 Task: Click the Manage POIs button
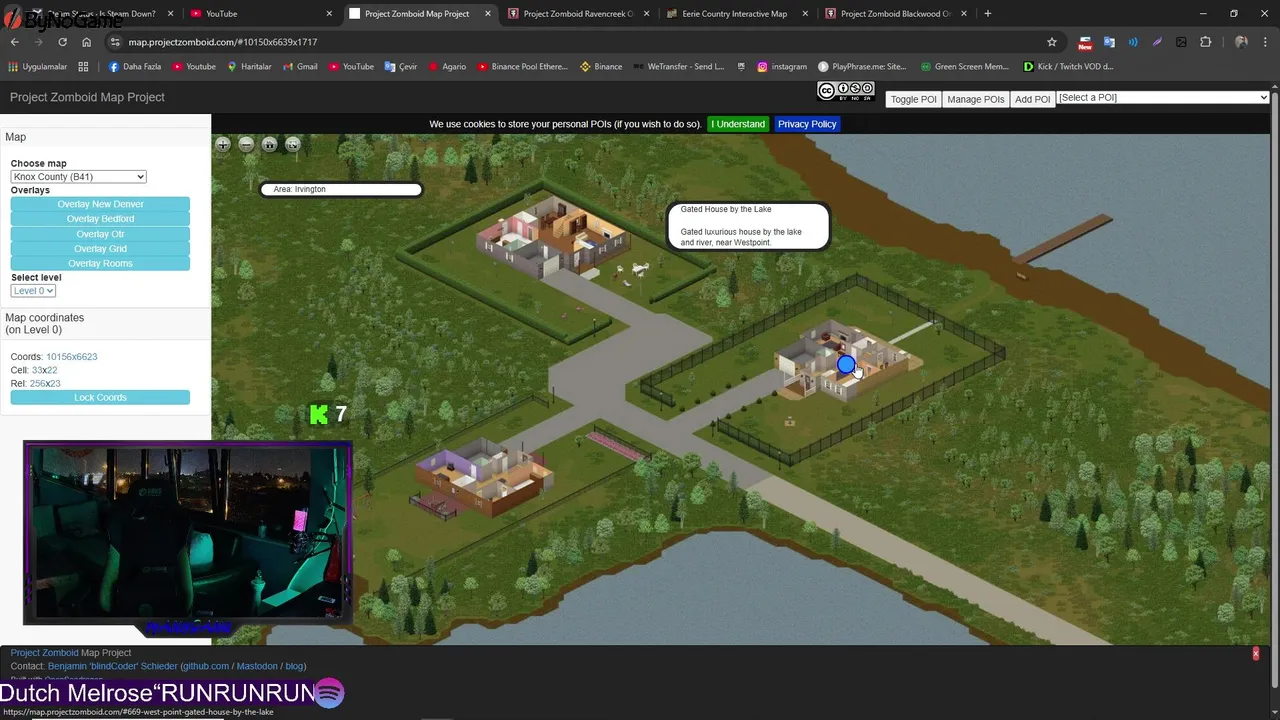[x=976, y=99]
